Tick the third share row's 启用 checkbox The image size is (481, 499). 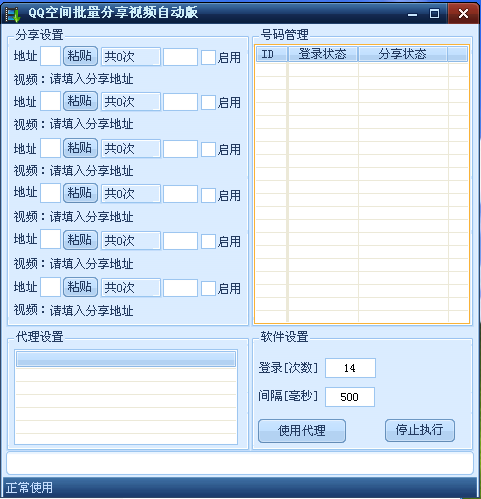point(208,149)
